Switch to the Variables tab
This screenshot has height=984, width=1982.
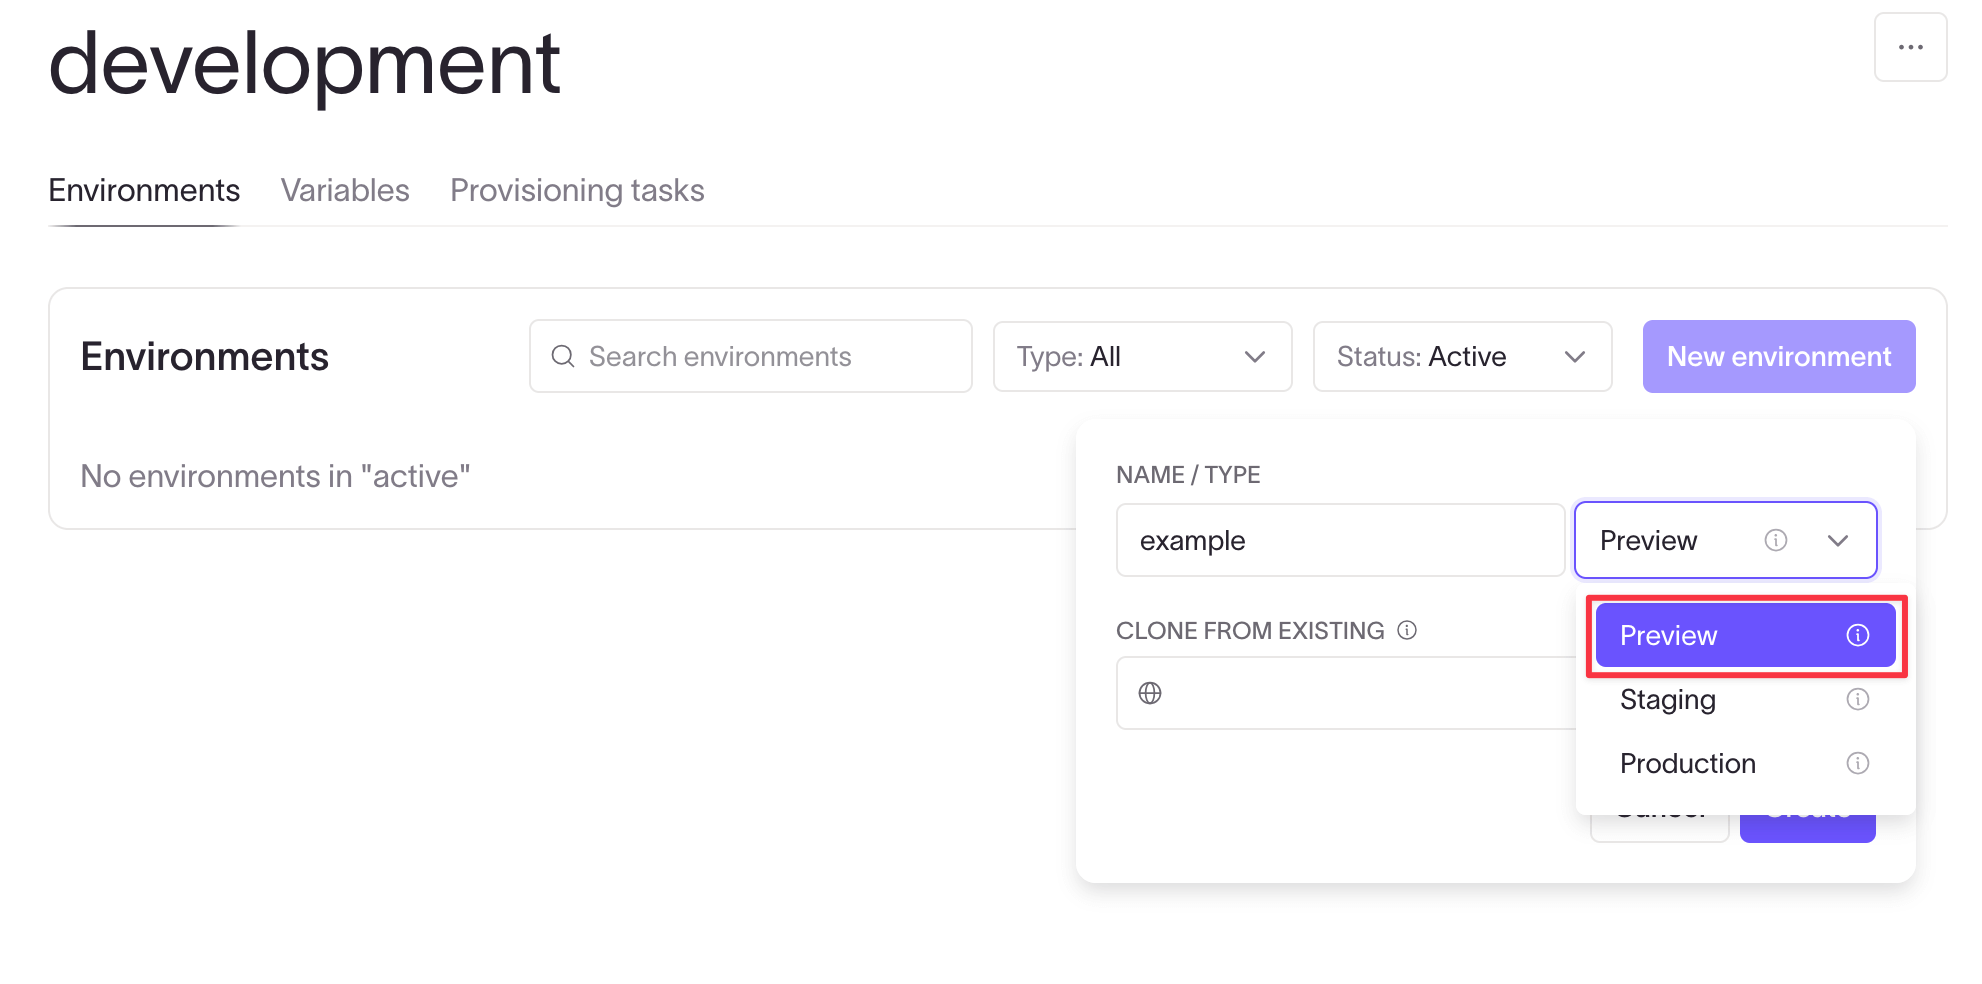345,190
